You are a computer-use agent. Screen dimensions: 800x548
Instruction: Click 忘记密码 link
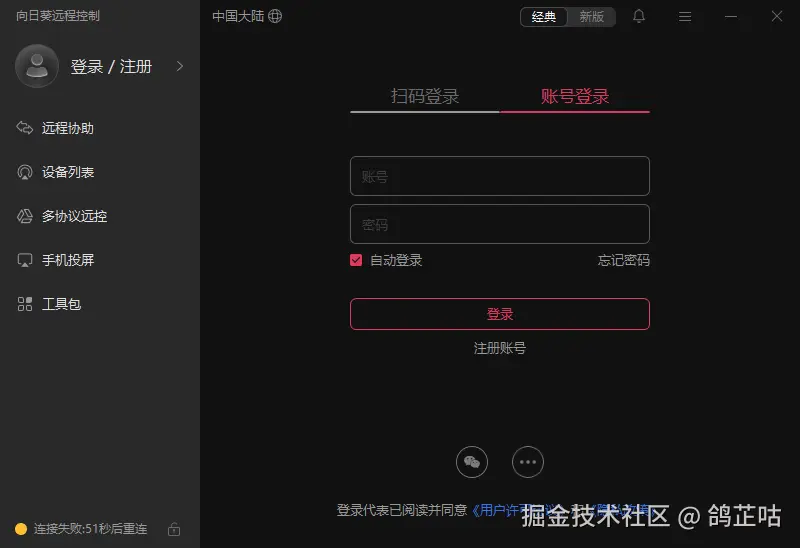click(x=623, y=260)
